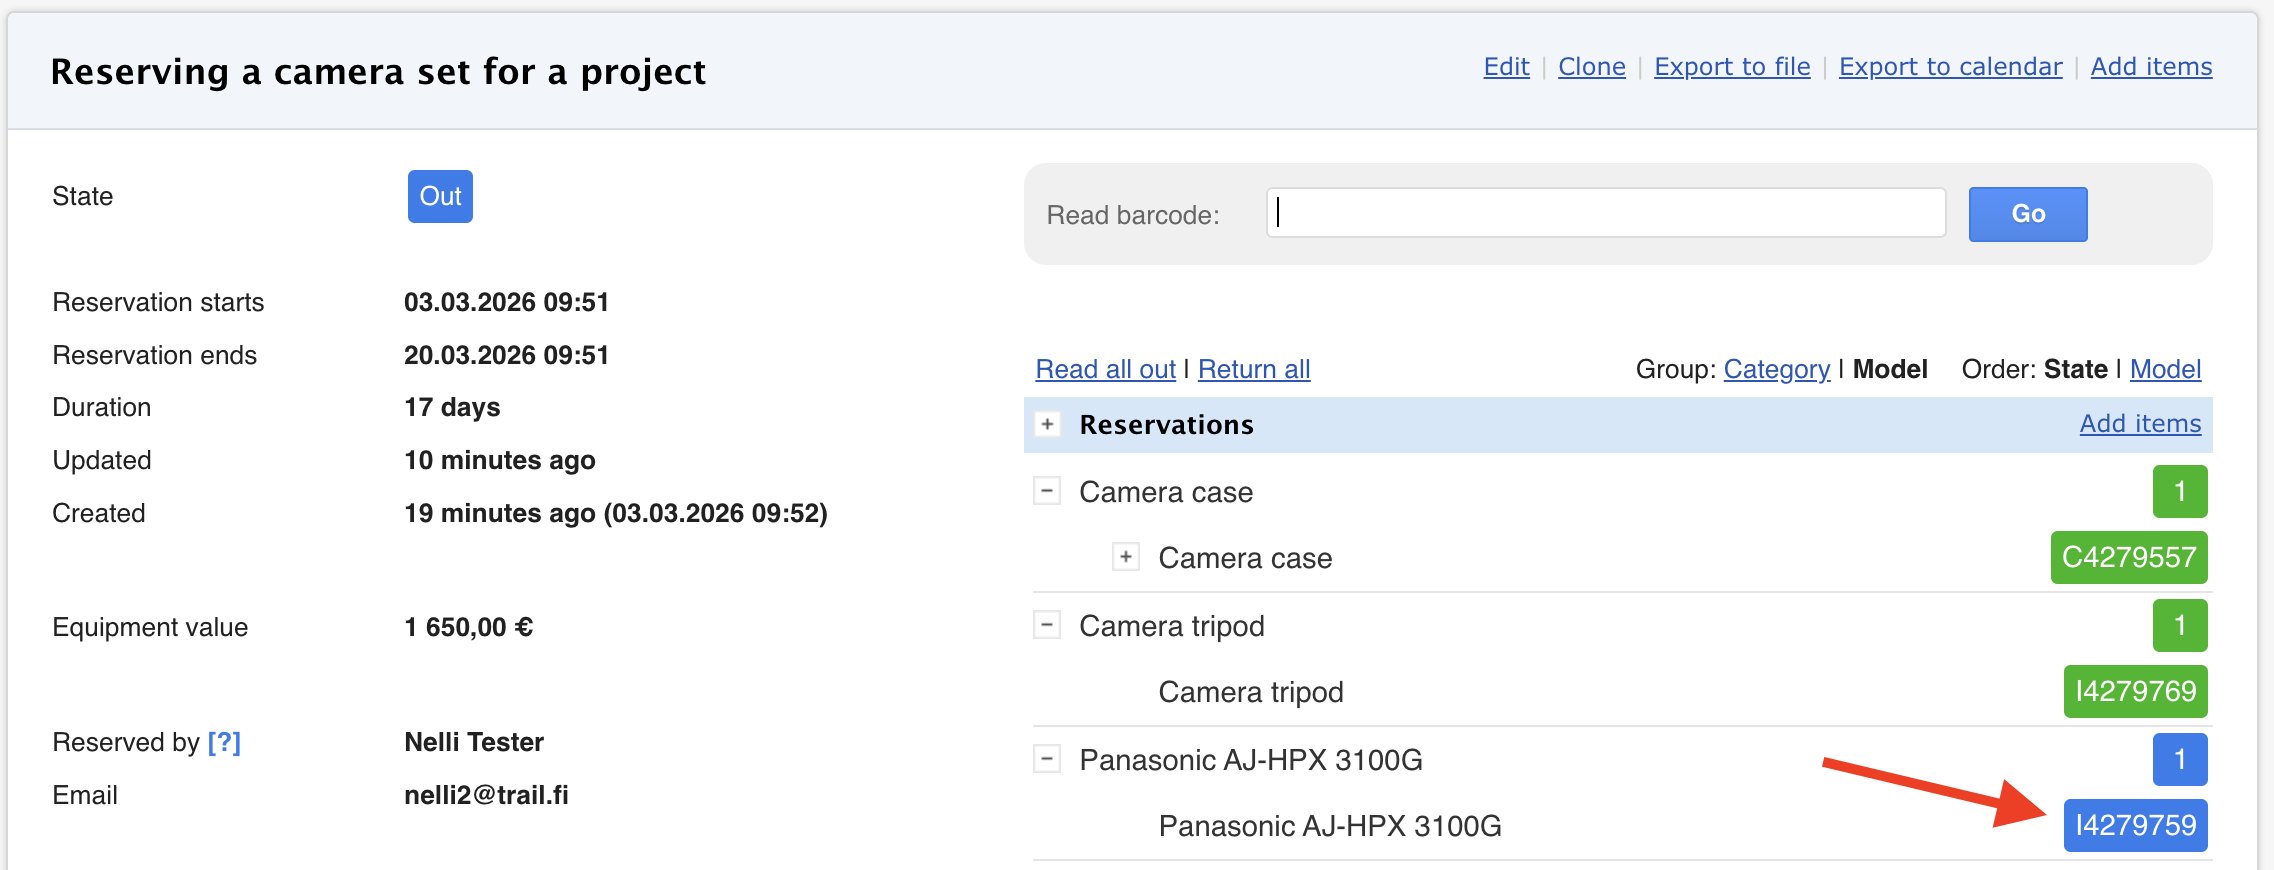Open the Reserved by help [?] link
This screenshot has height=870, width=2274.
click(x=224, y=742)
